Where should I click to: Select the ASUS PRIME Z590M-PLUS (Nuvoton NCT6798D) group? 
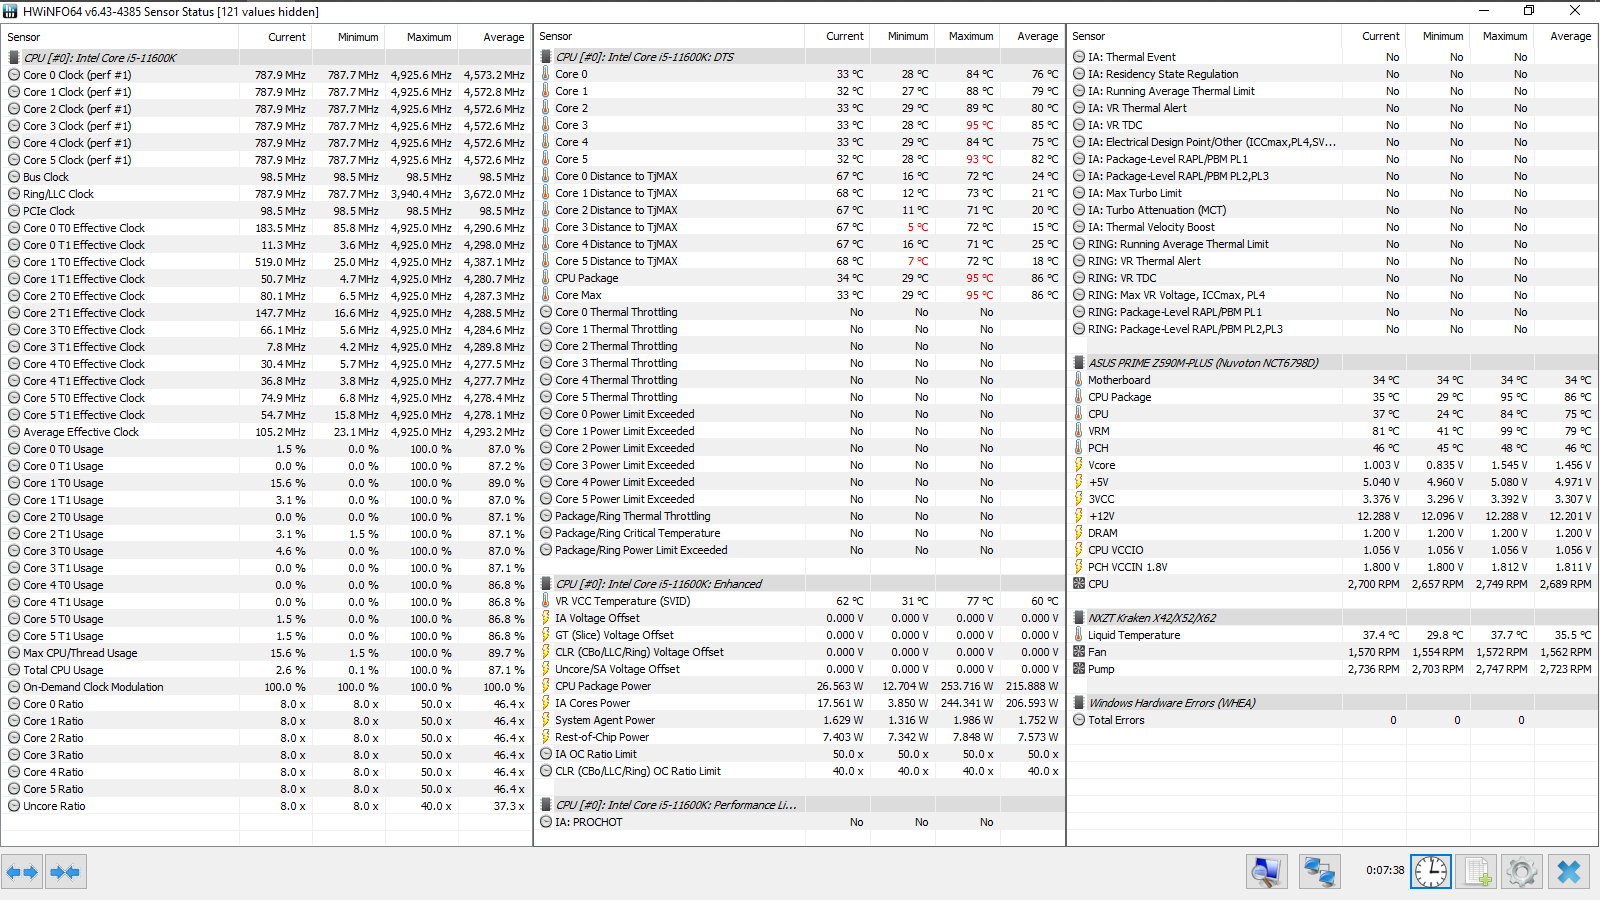[1332, 363]
